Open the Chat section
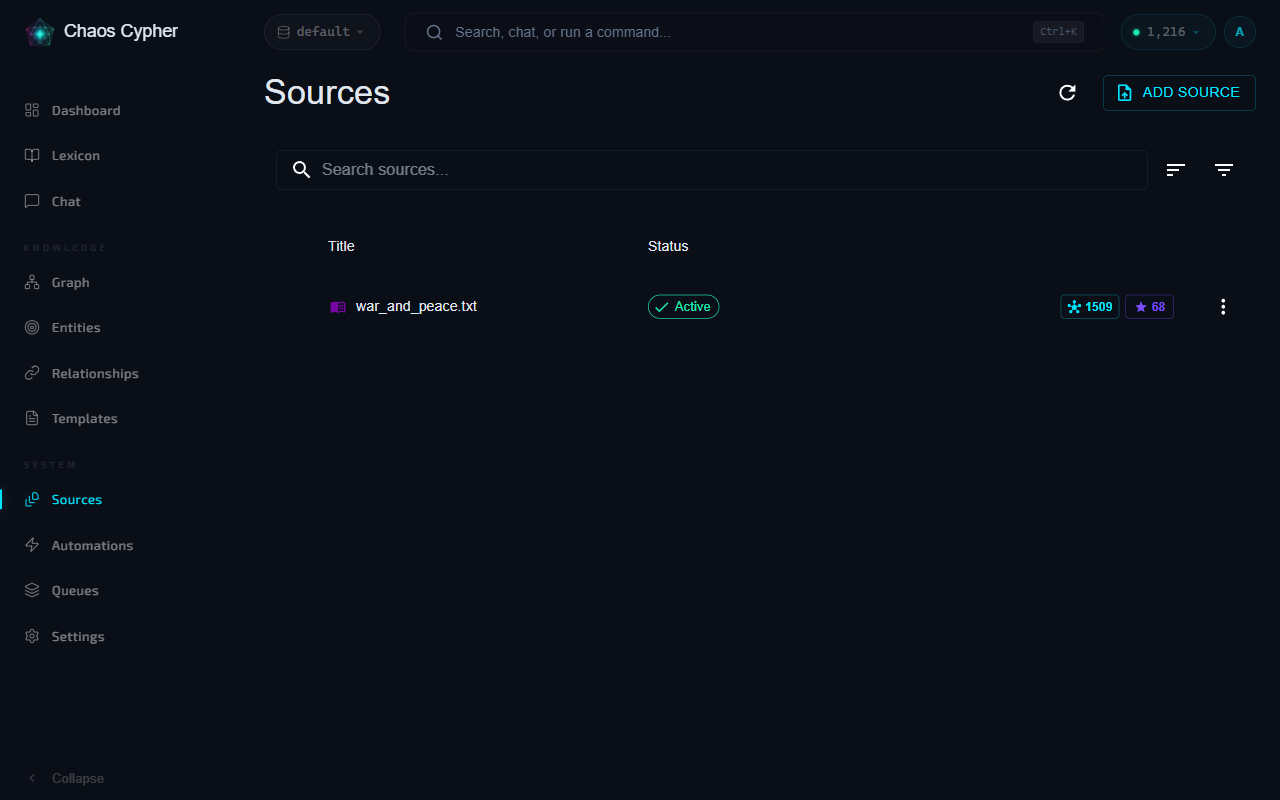Image resolution: width=1280 pixels, height=800 pixels. point(66,201)
